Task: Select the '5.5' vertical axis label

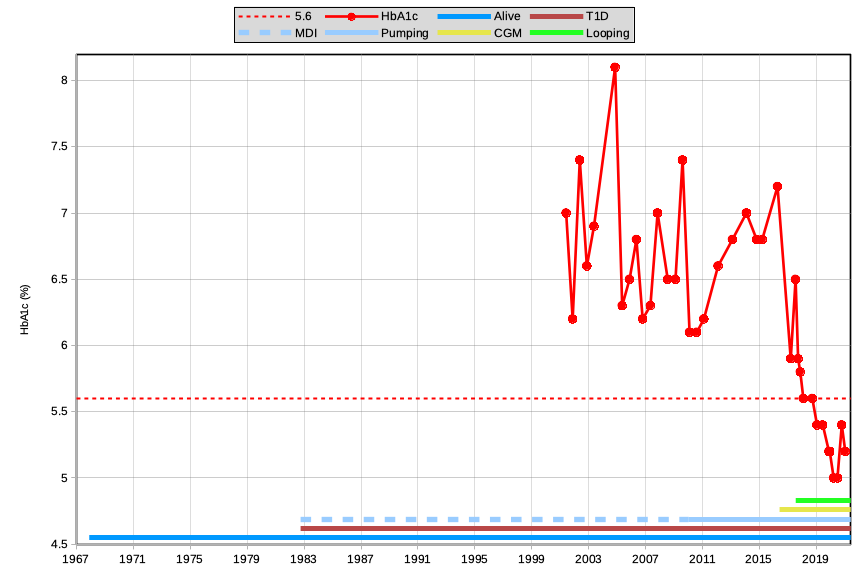Action: pyautogui.click(x=59, y=412)
